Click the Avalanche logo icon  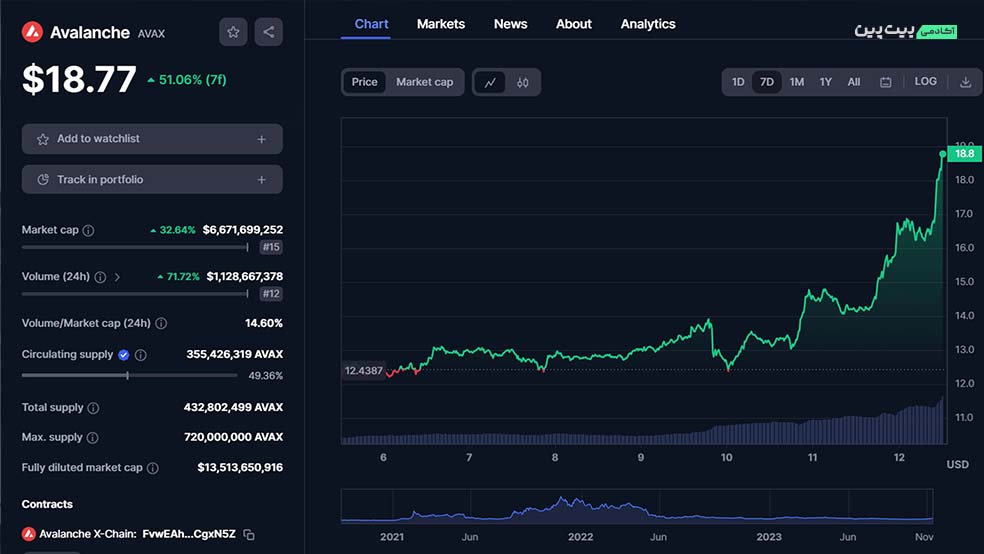point(32,32)
